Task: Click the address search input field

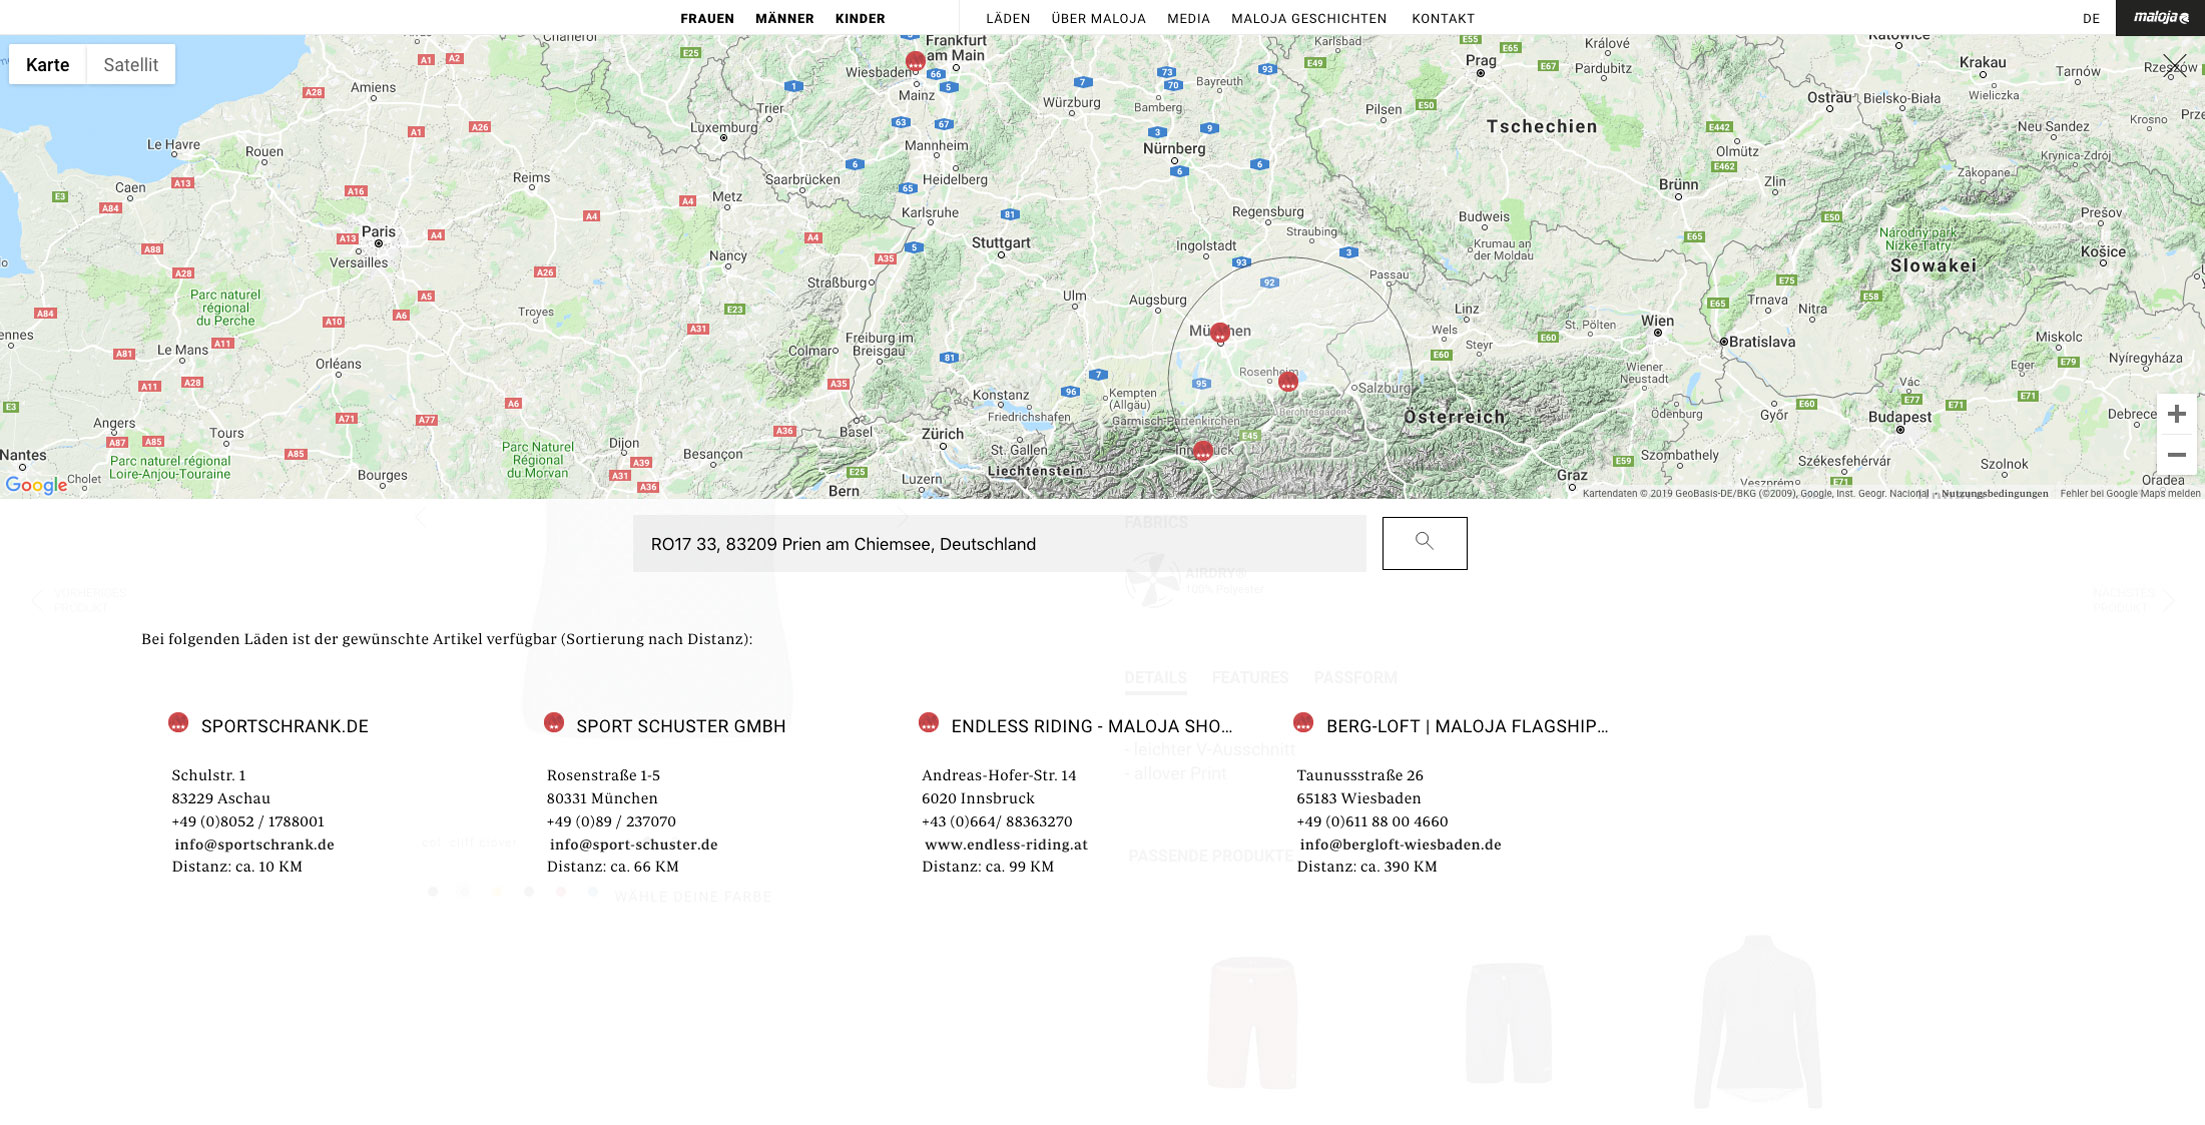Action: [999, 544]
